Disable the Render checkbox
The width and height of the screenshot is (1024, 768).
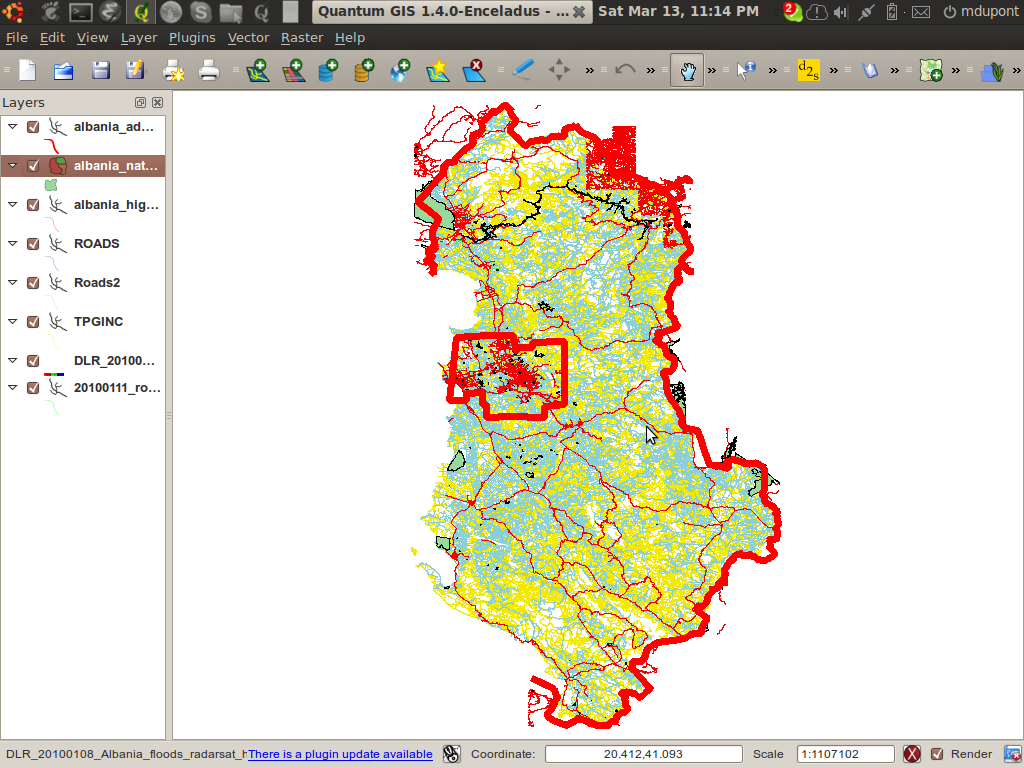(937, 754)
